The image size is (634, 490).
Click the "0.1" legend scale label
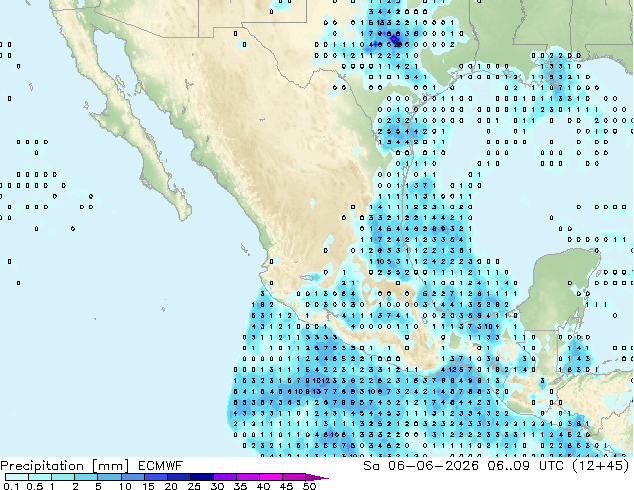[x=11, y=486]
